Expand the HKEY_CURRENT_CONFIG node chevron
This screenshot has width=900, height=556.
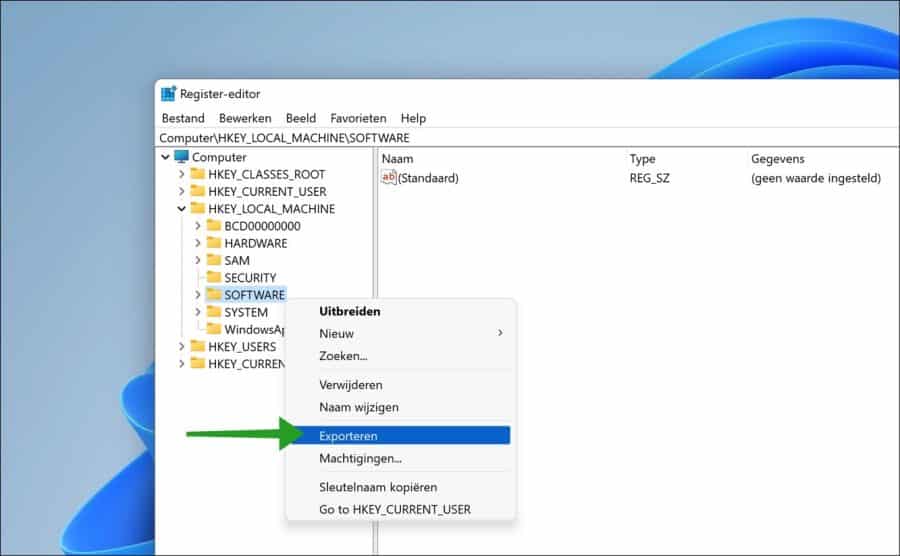tap(181, 363)
